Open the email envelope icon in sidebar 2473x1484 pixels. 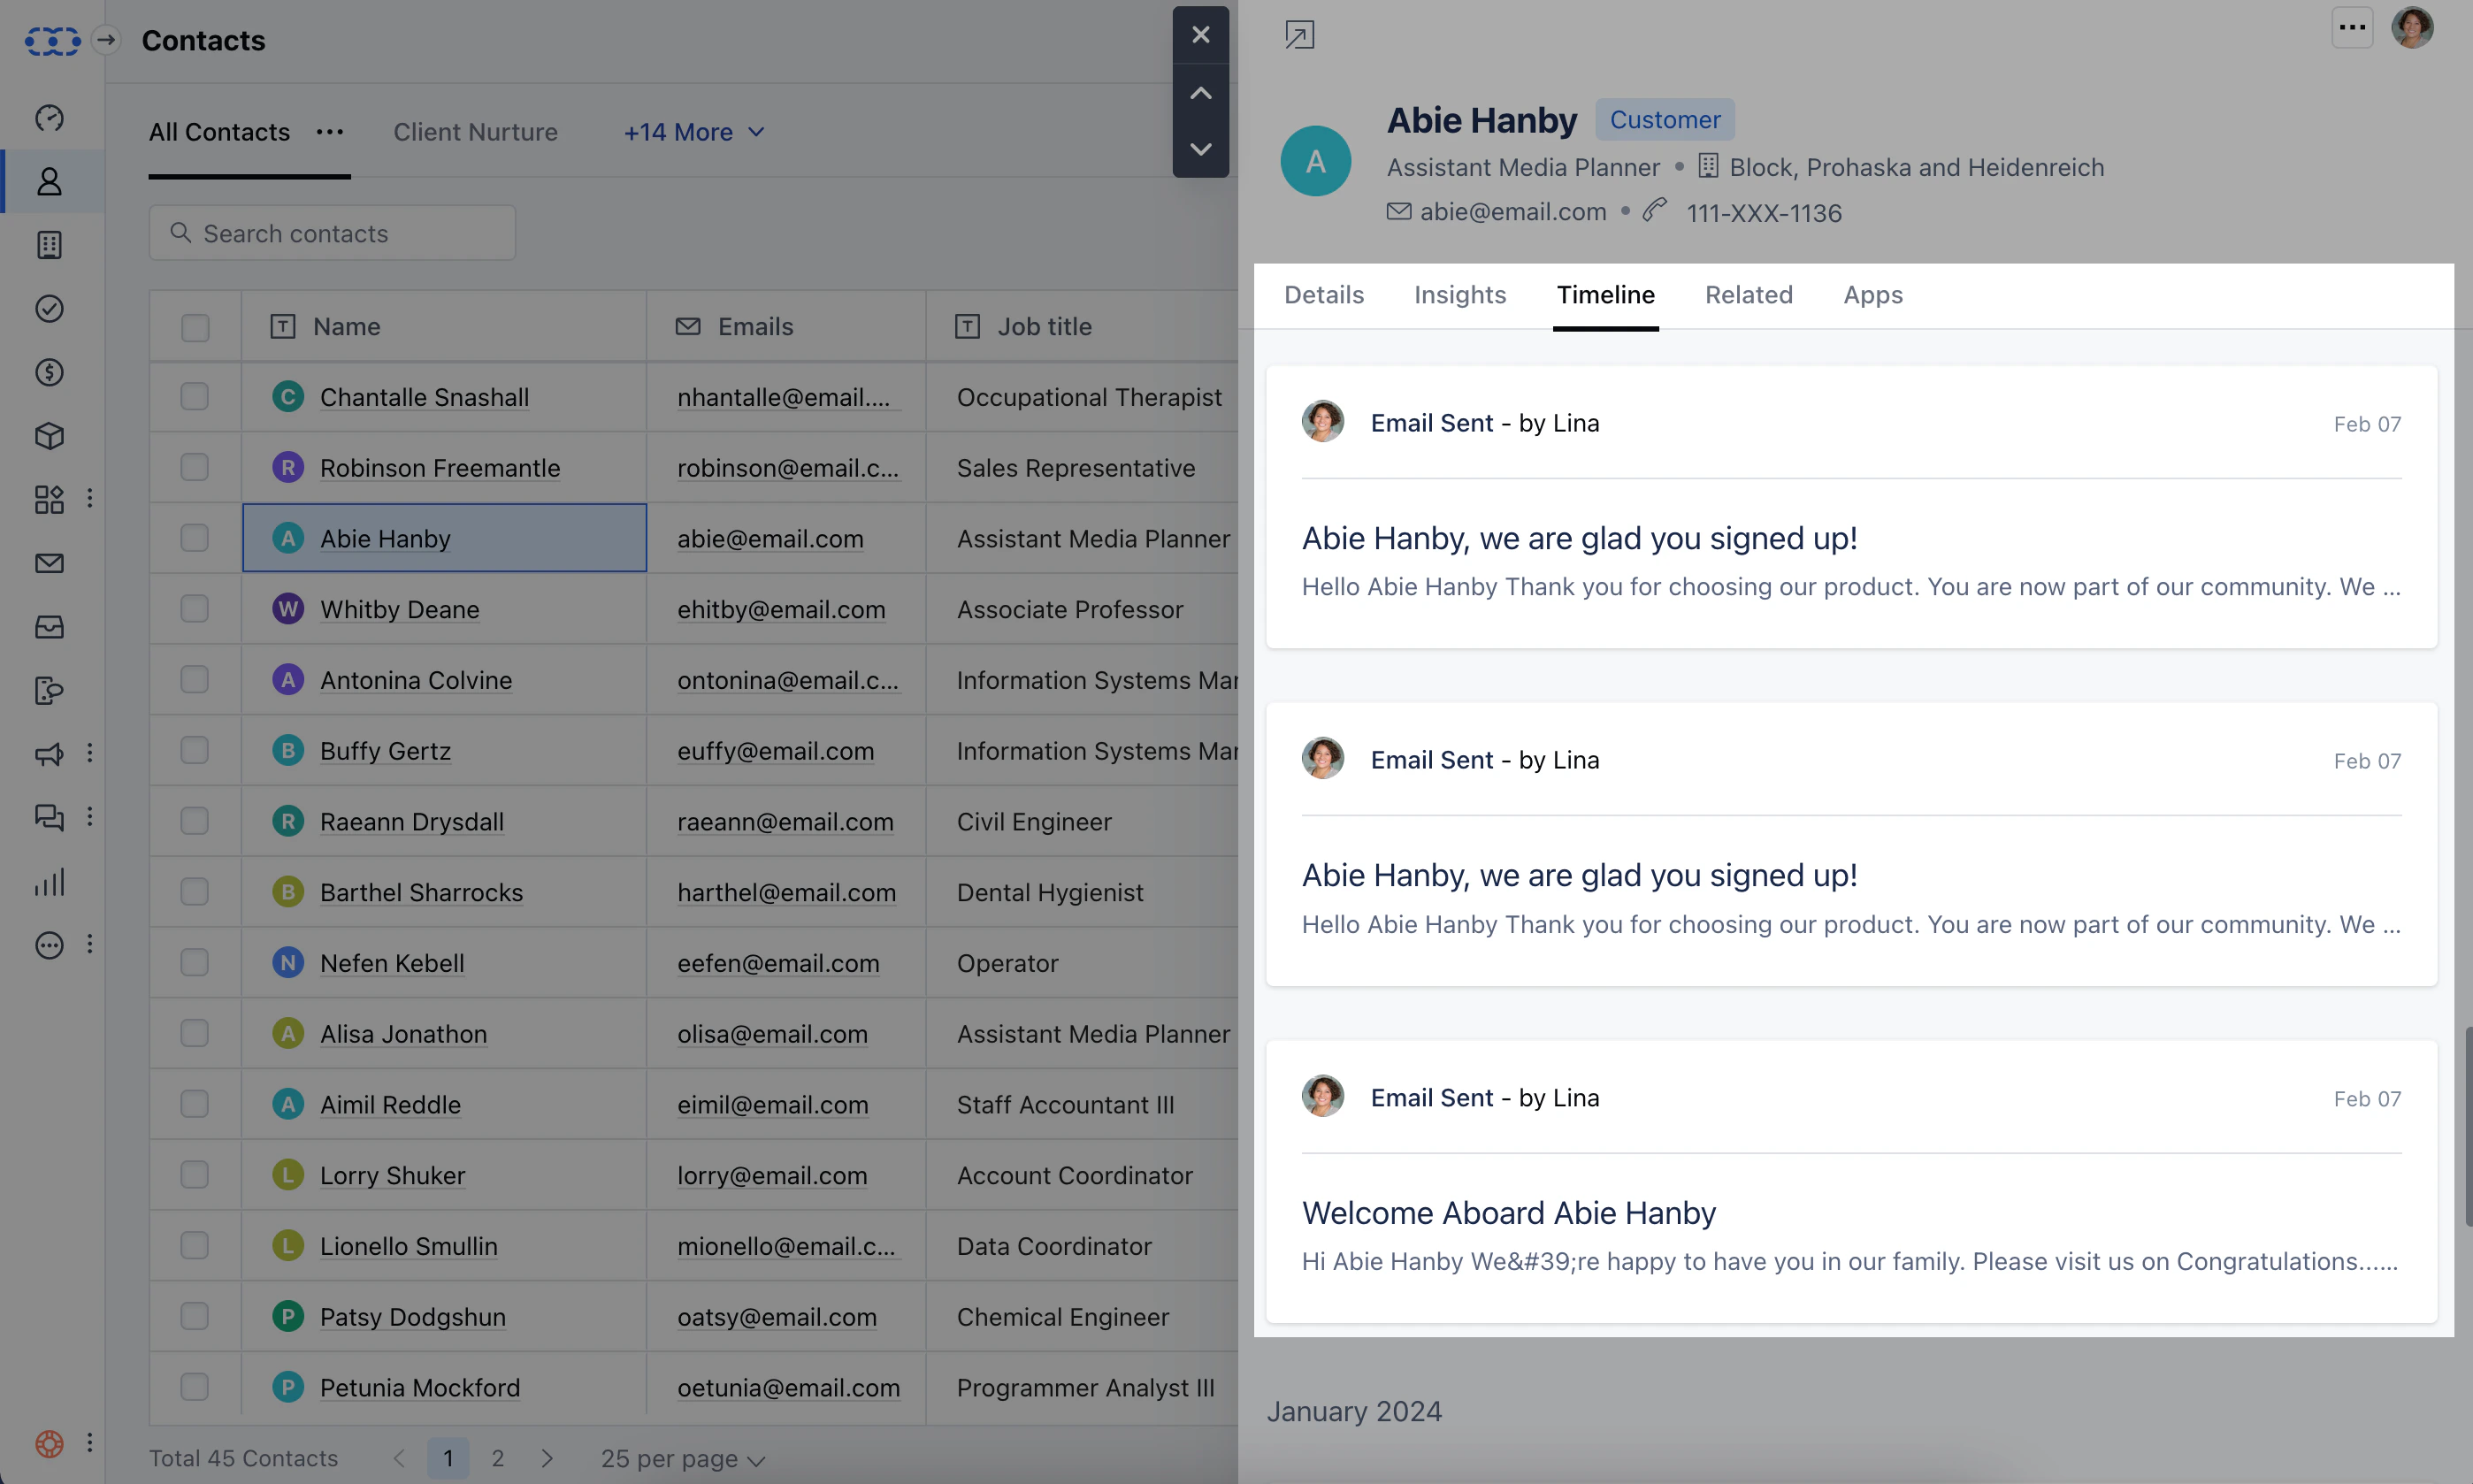pyautogui.click(x=49, y=563)
